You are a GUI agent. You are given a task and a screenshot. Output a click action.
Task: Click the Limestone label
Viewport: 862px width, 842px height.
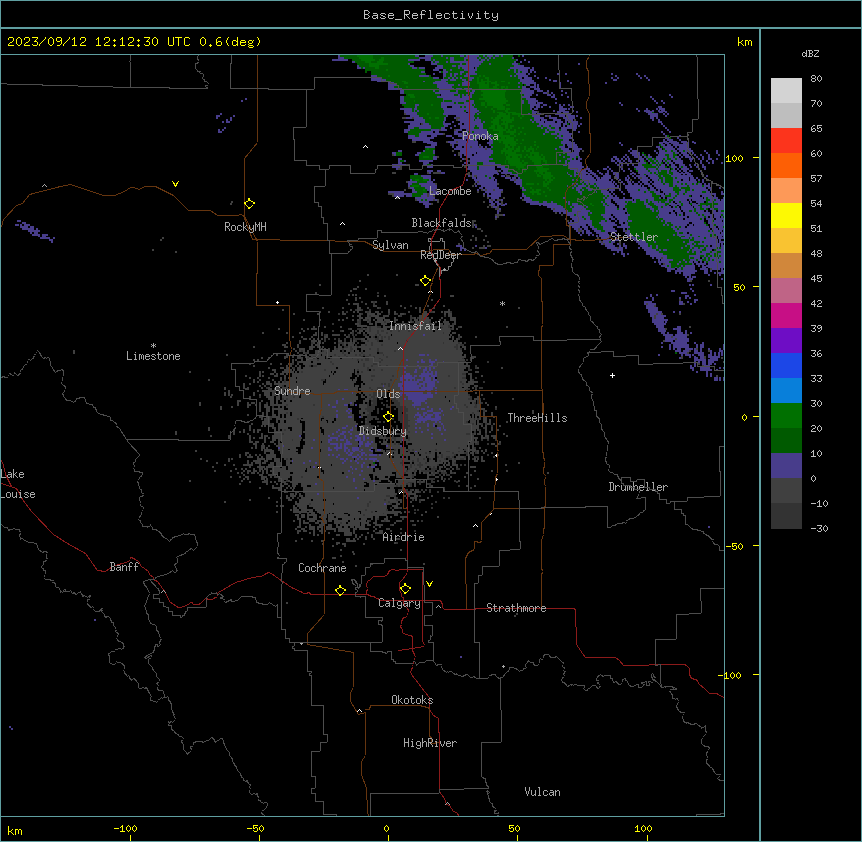point(153,356)
